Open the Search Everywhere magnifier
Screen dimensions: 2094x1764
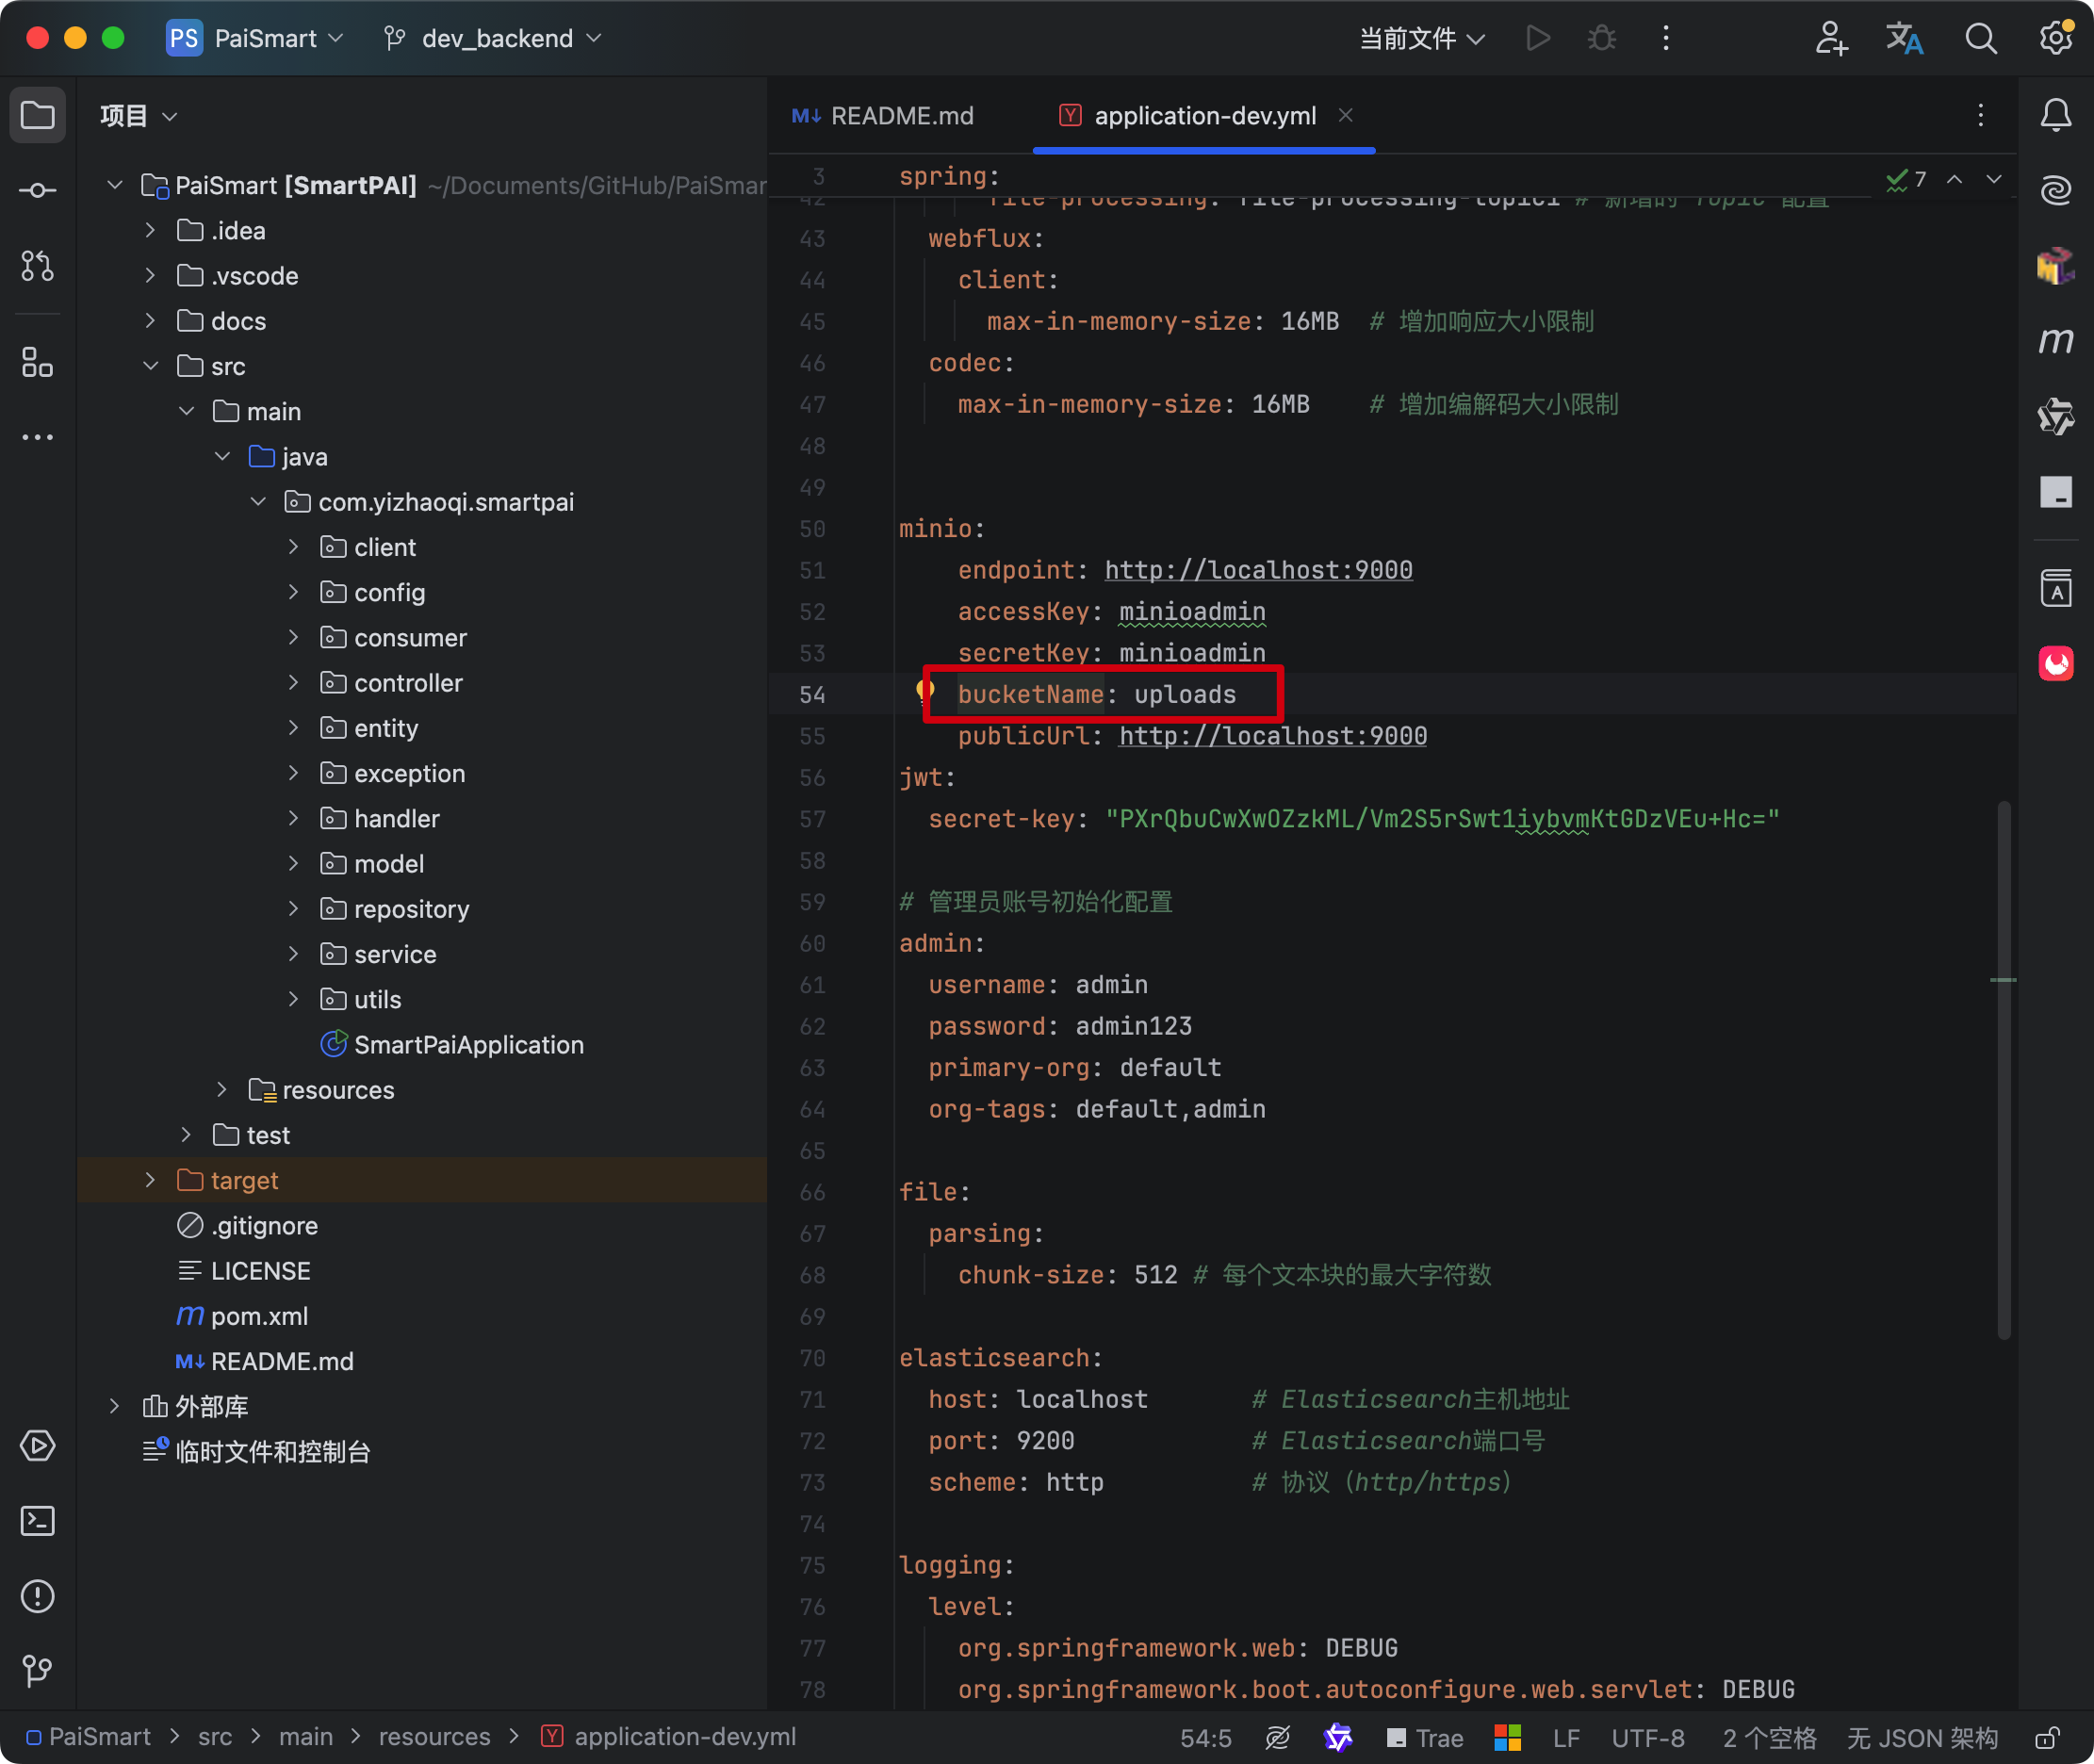[x=1980, y=38]
